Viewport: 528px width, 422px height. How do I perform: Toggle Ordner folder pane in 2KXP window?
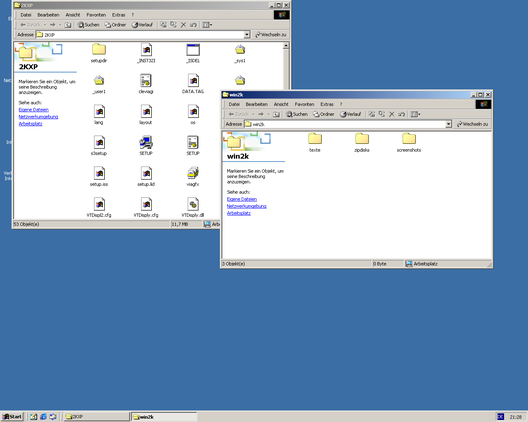click(116, 25)
